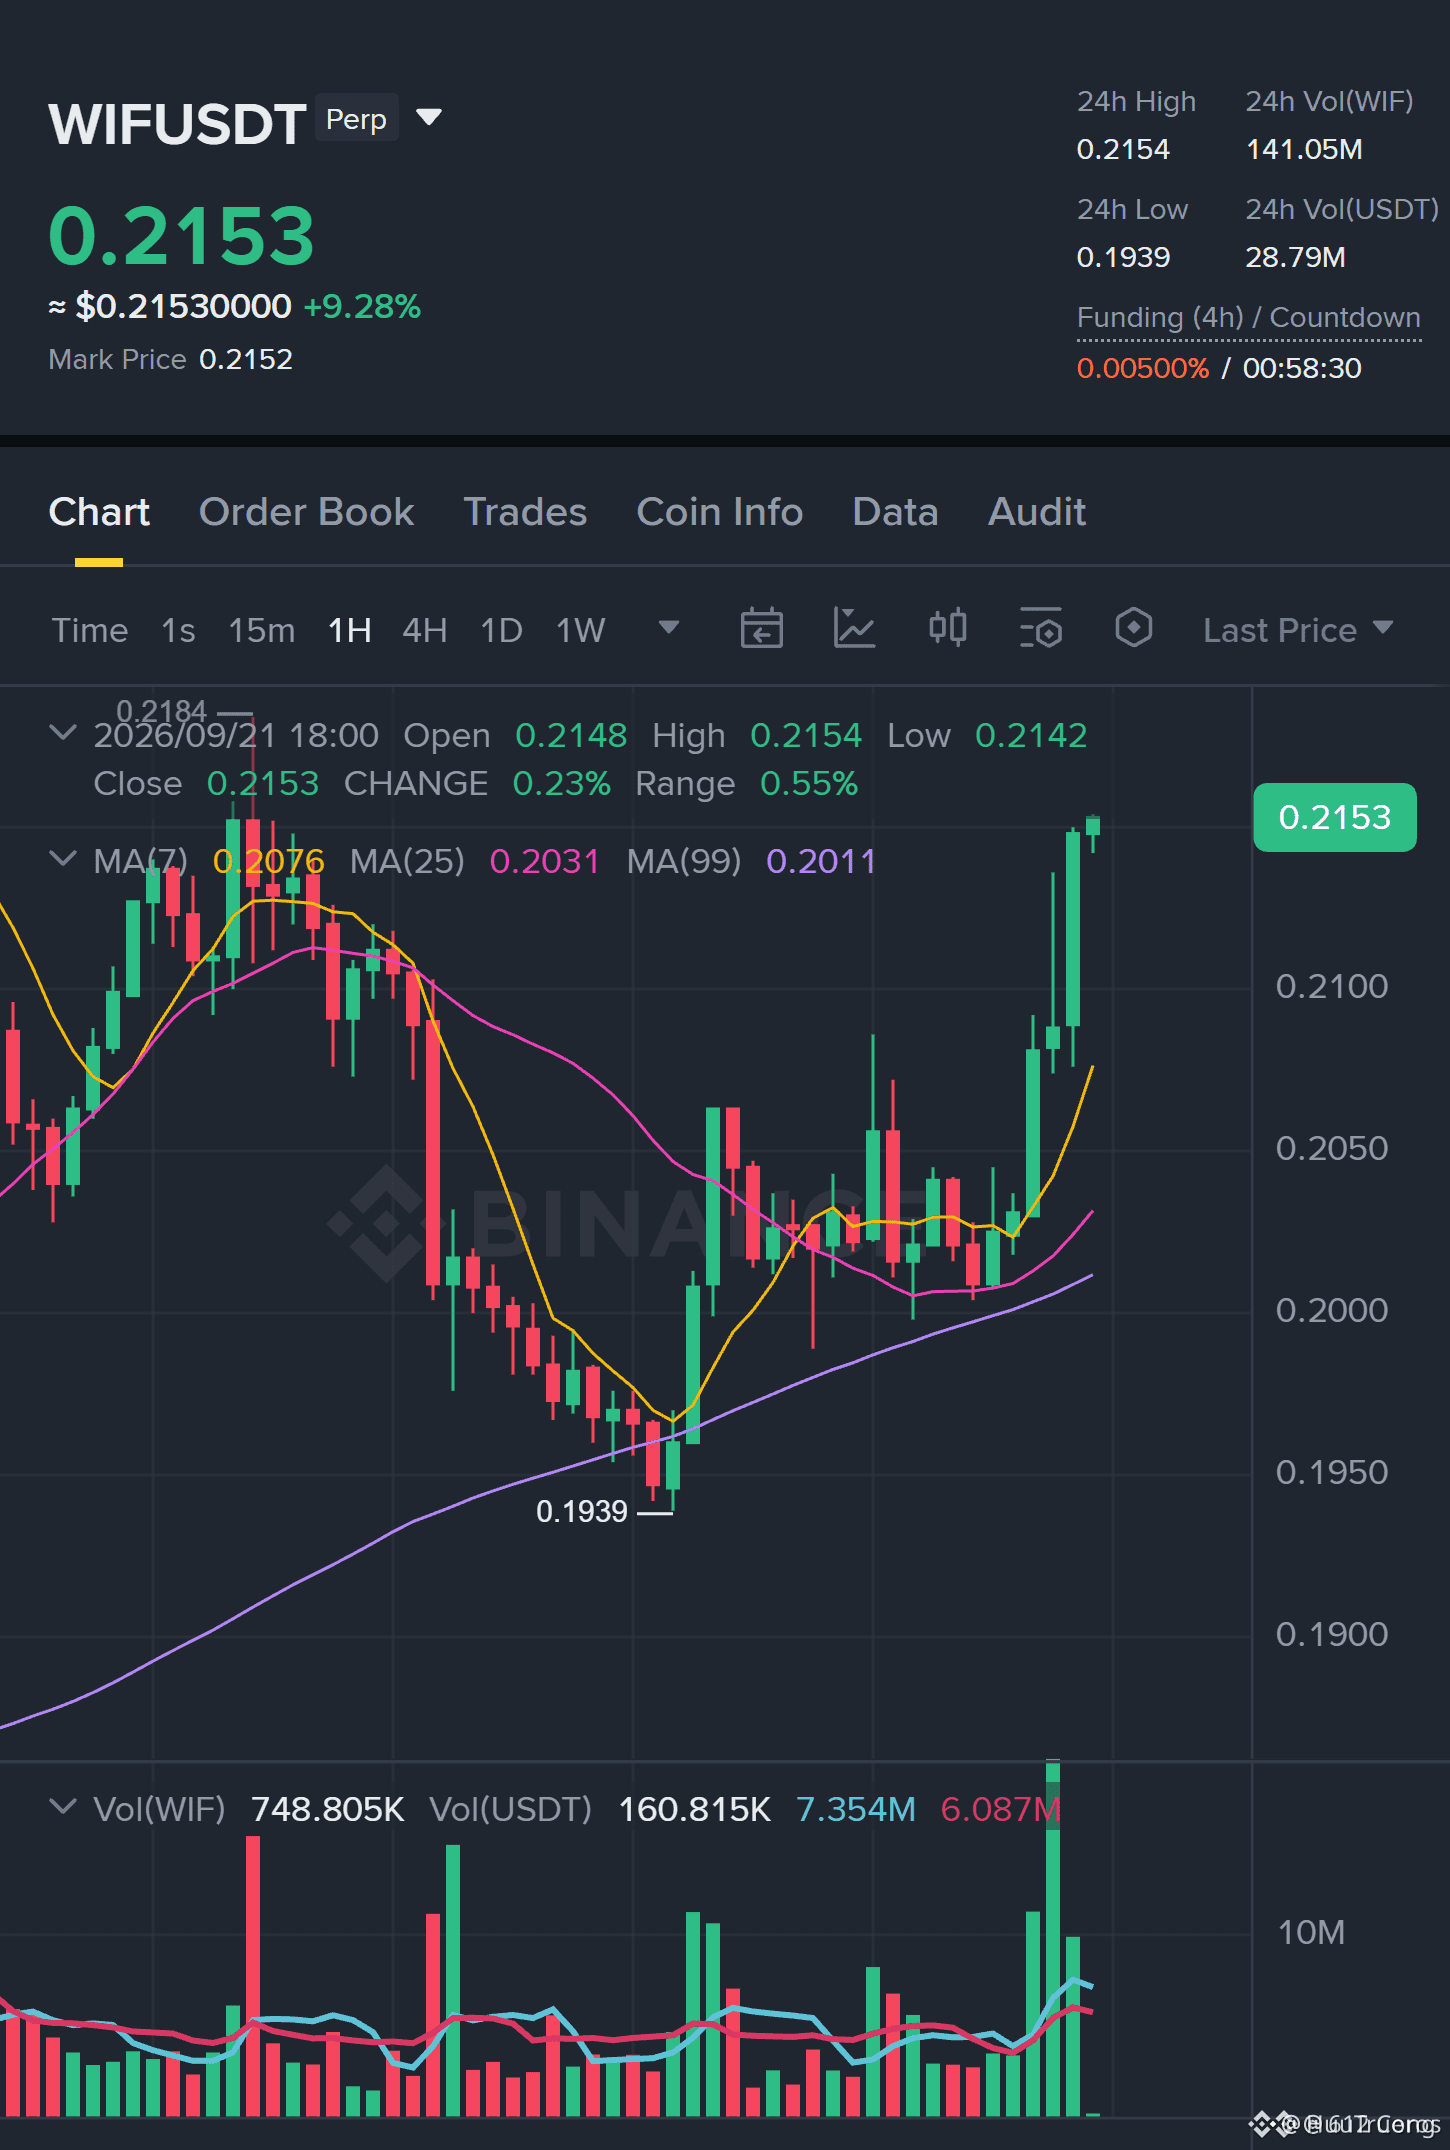1450x2150 pixels.
Task: Open the chart display settings icon
Action: [x=1040, y=629]
